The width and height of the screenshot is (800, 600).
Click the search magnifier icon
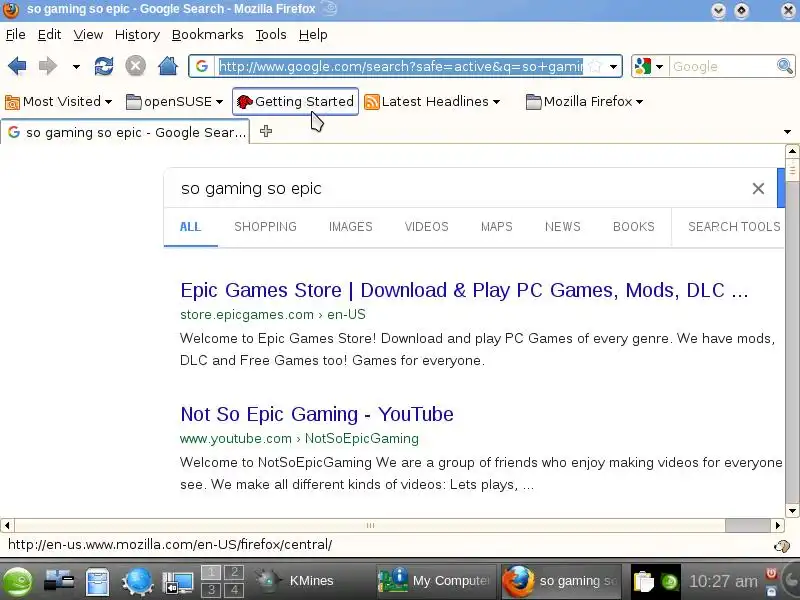(x=785, y=66)
